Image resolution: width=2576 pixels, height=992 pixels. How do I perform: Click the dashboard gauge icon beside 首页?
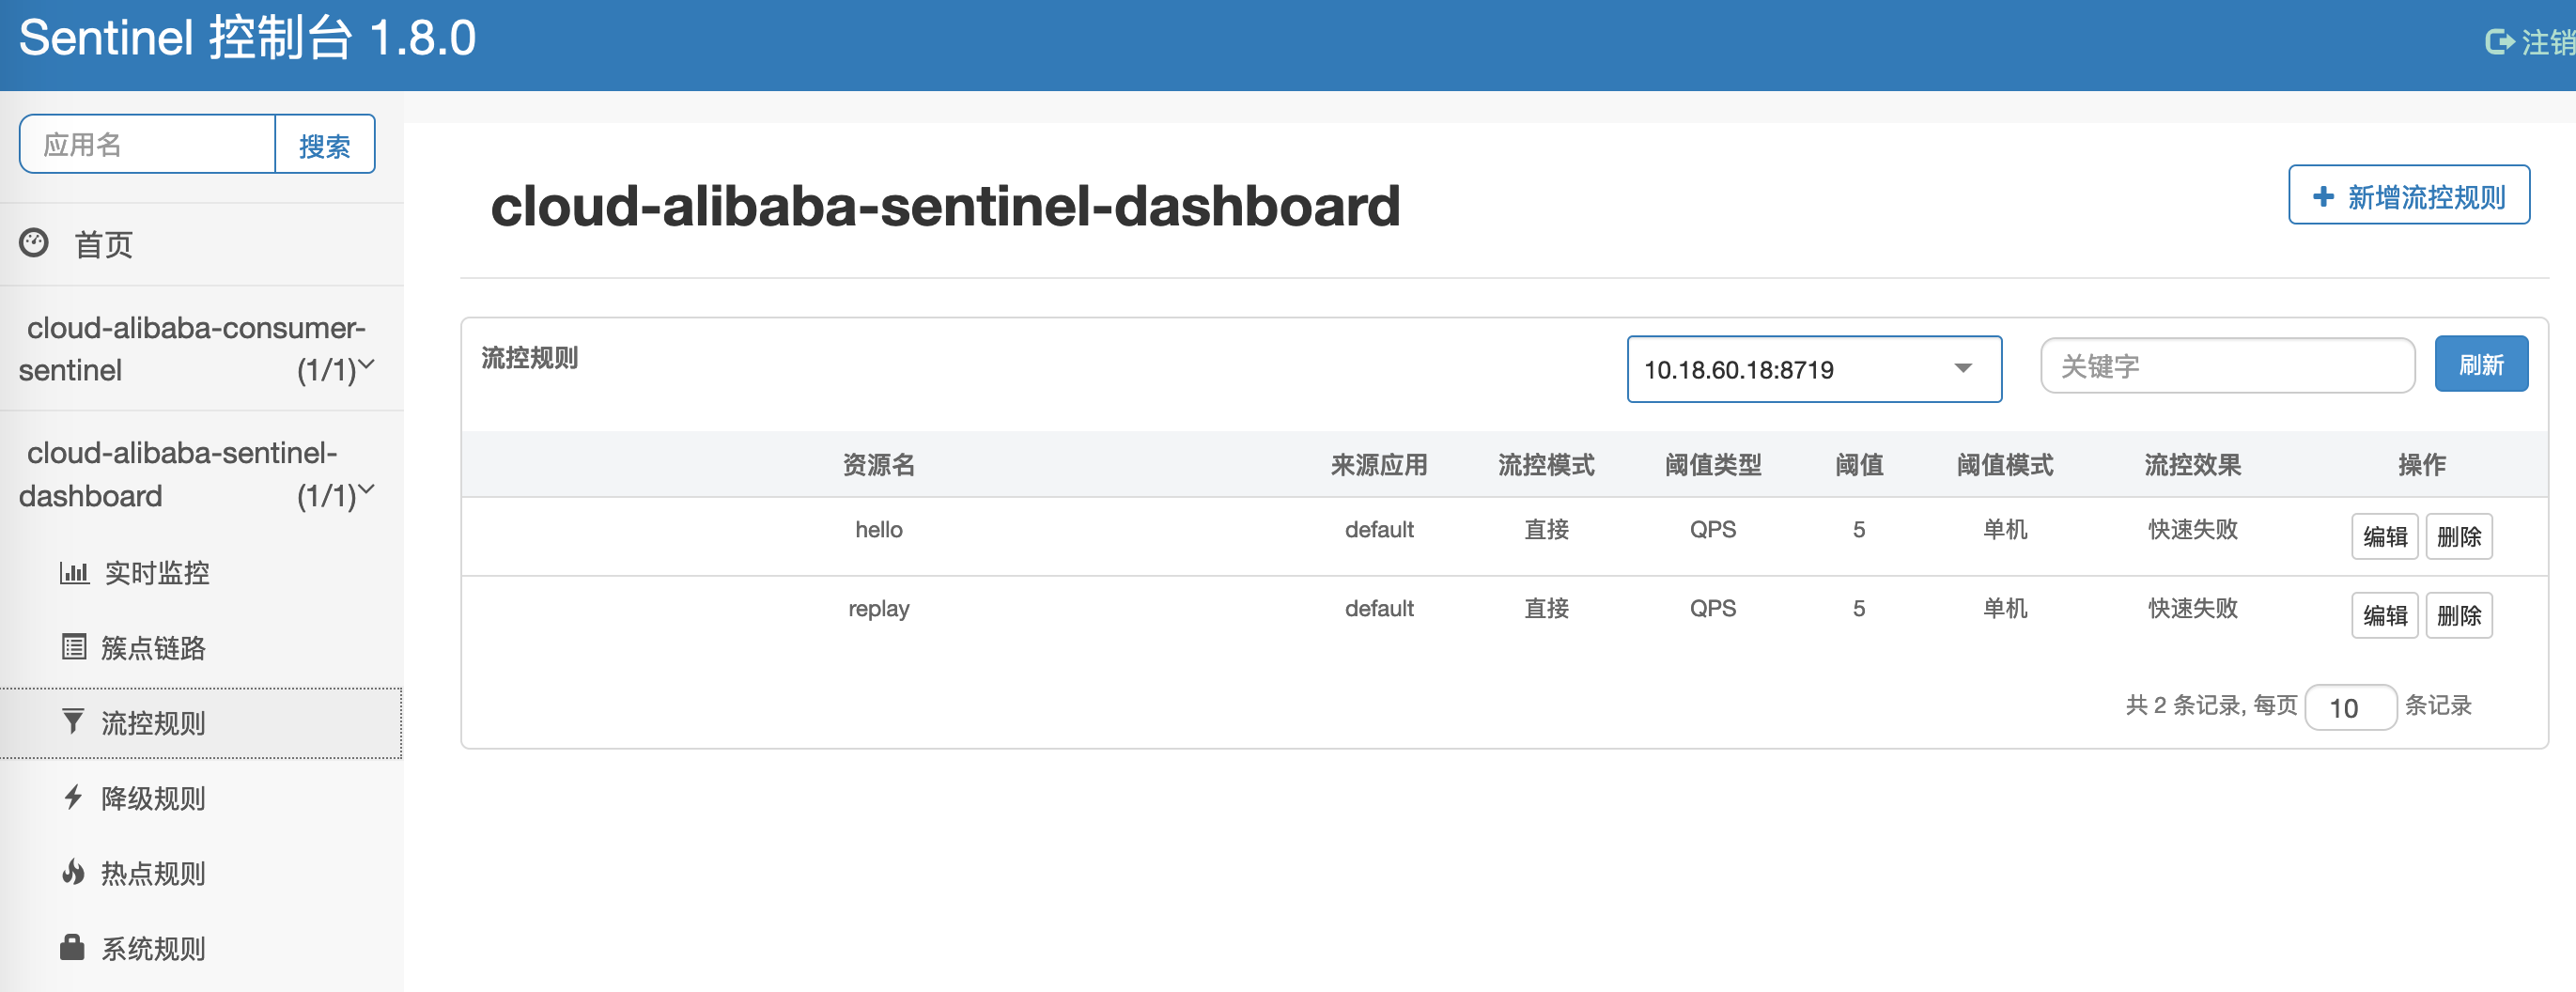34,243
